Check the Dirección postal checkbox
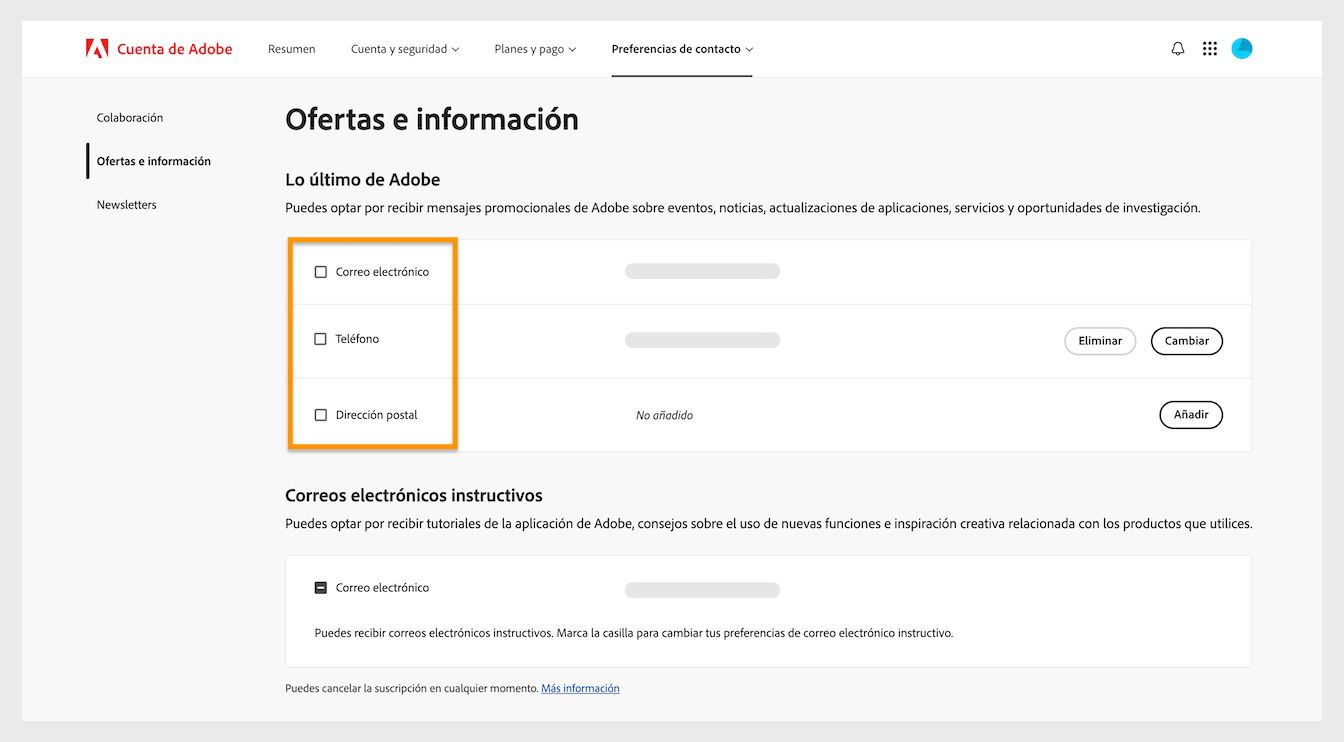Viewport: 1344px width, 742px height. click(321, 414)
